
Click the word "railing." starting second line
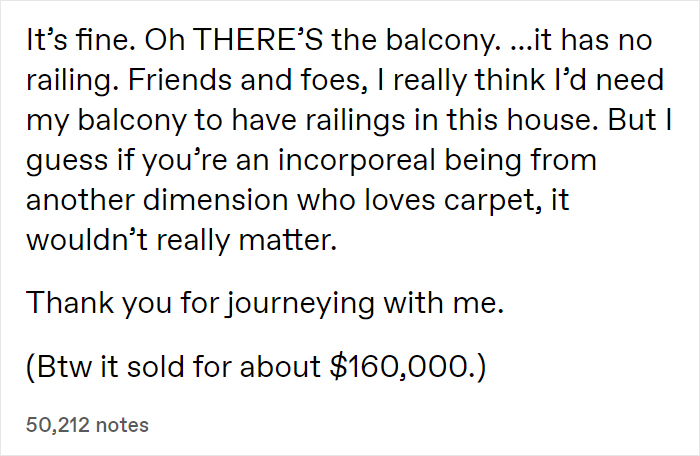73,81
